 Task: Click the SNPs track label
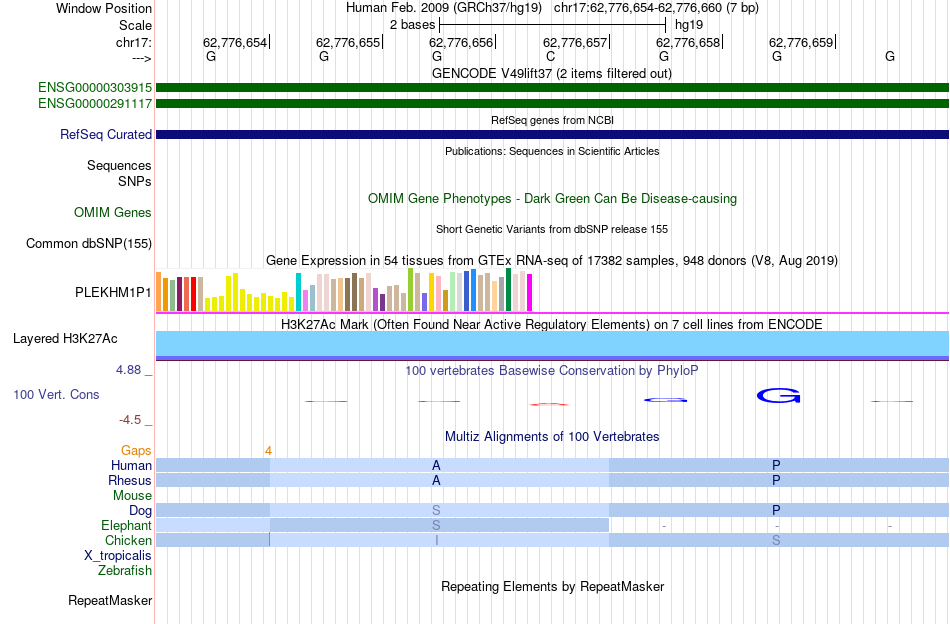[x=135, y=181]
